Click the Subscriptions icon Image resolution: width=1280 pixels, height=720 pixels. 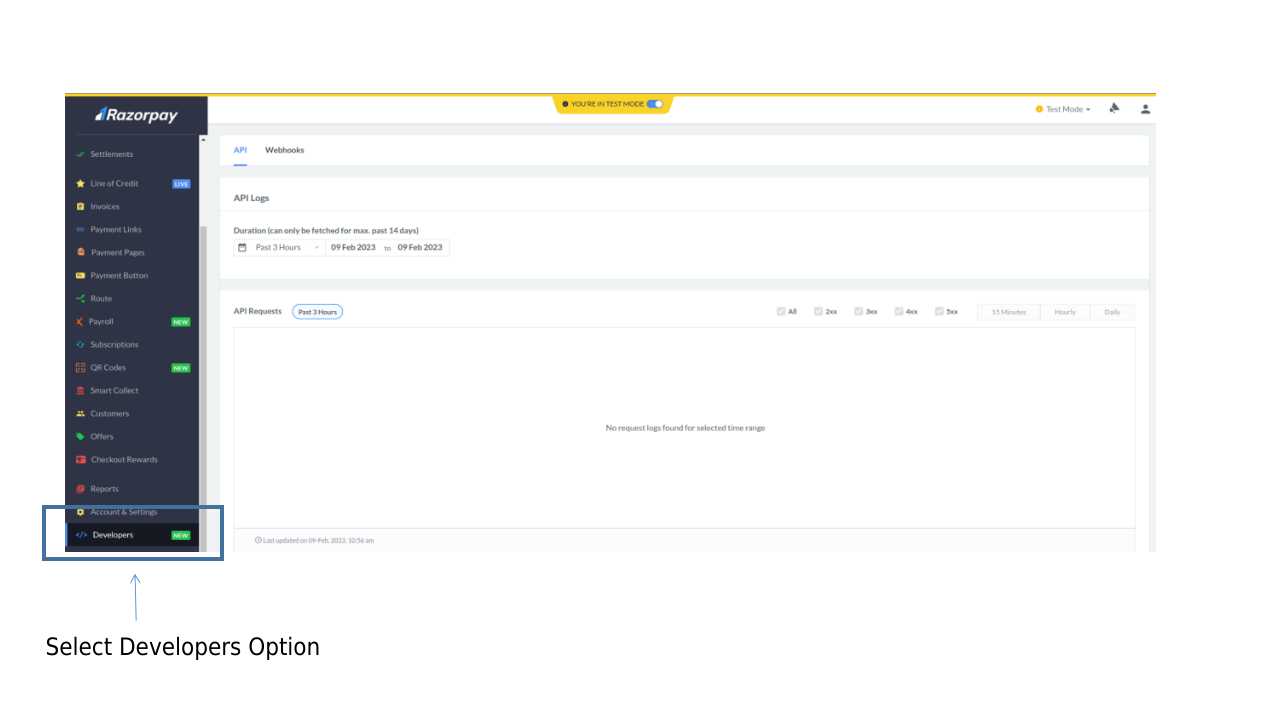[x=80, y=344]
